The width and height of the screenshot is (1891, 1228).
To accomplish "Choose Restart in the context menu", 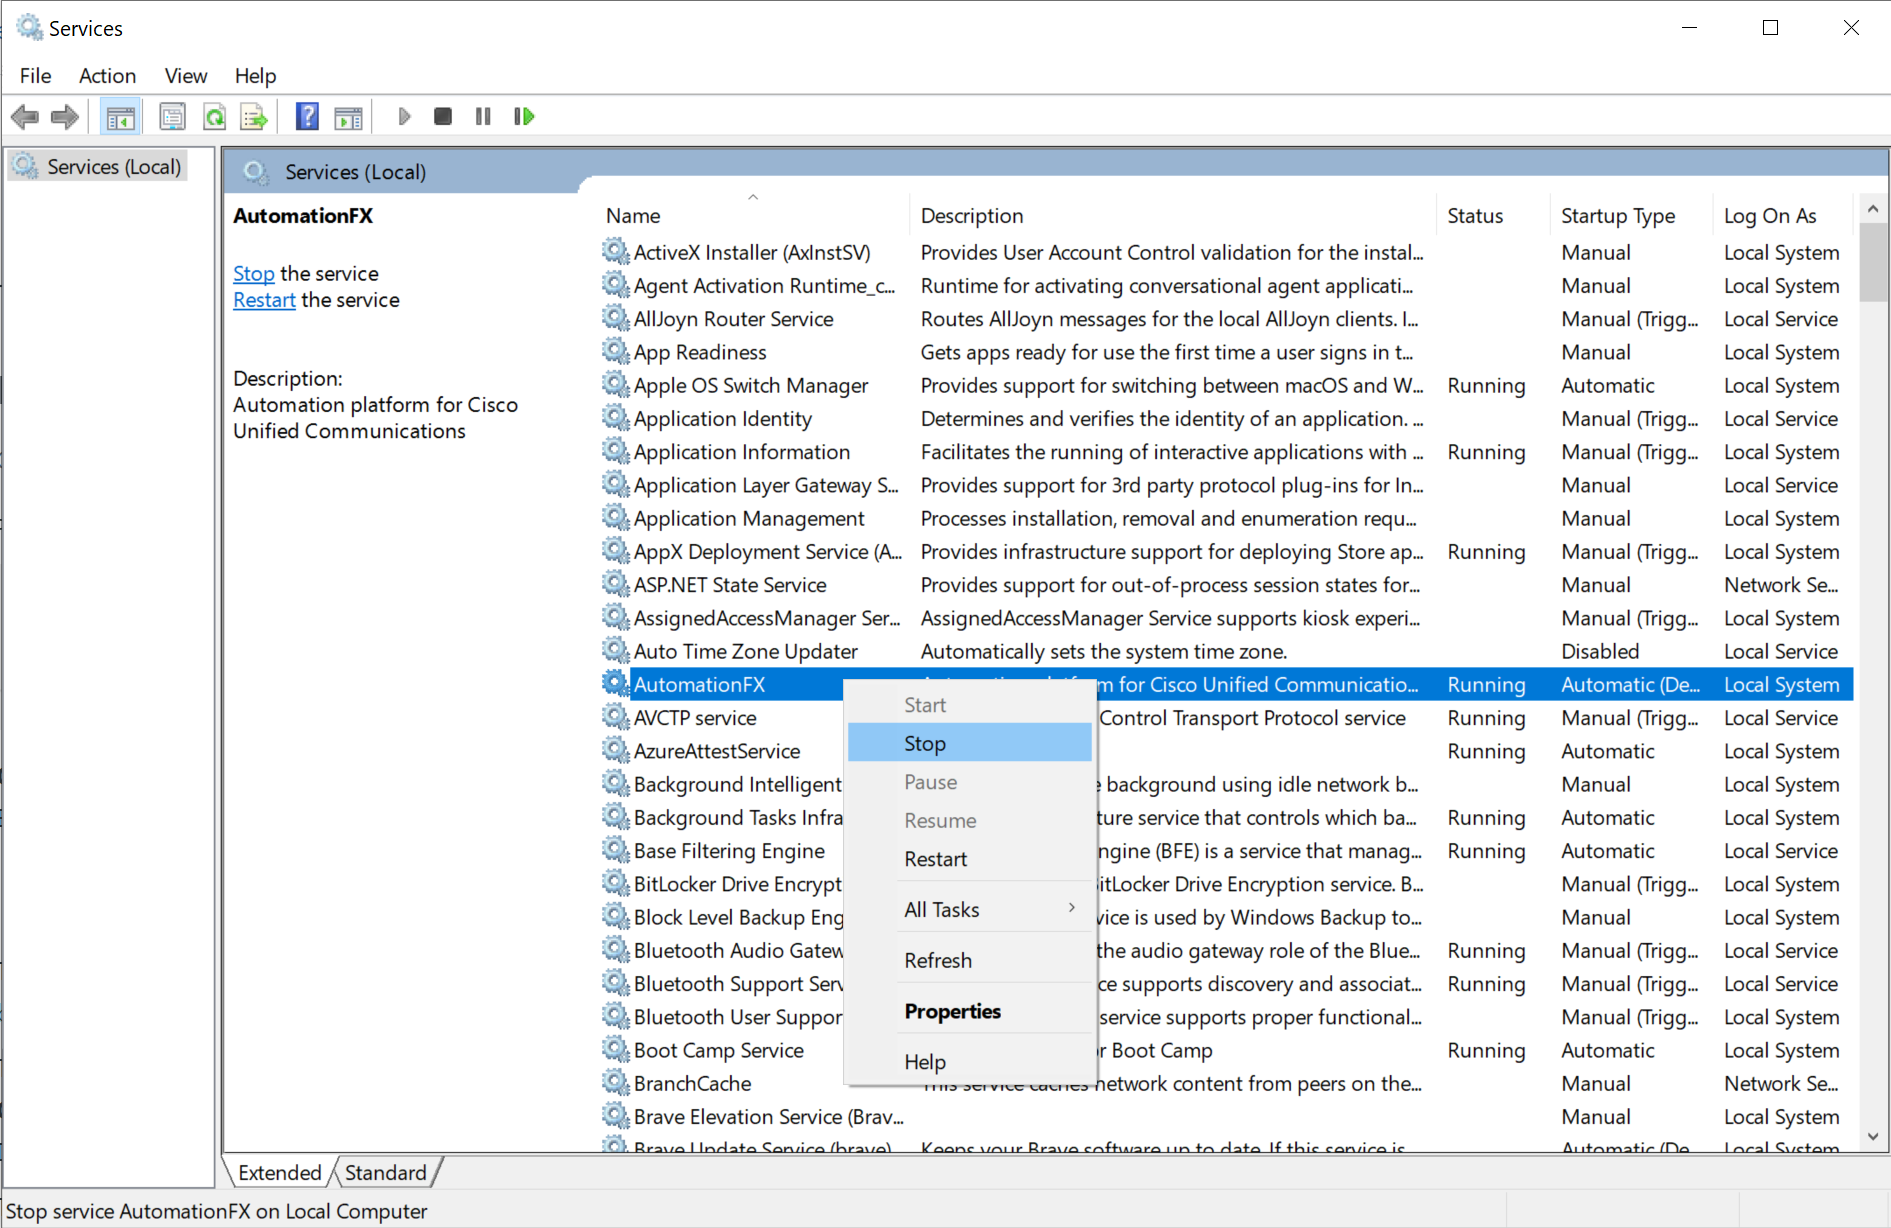I will [969, 859].
